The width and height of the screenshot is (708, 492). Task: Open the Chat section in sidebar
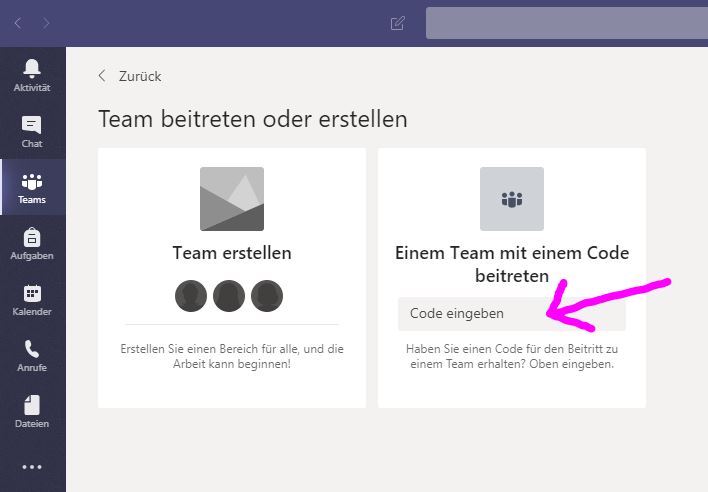coord(32,131)
